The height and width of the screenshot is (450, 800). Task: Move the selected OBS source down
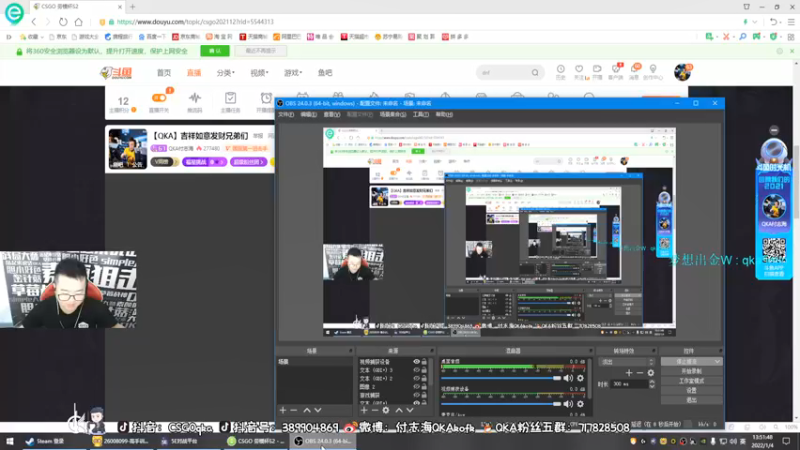[410, 410]
